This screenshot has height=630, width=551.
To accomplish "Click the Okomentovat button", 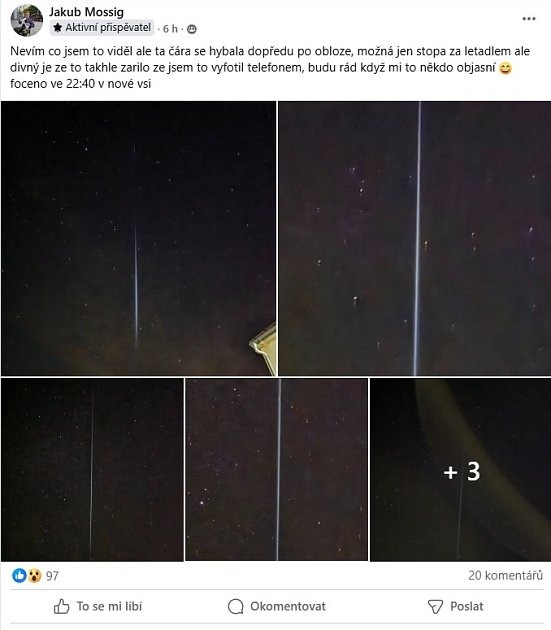I will [x=277, y=606].
